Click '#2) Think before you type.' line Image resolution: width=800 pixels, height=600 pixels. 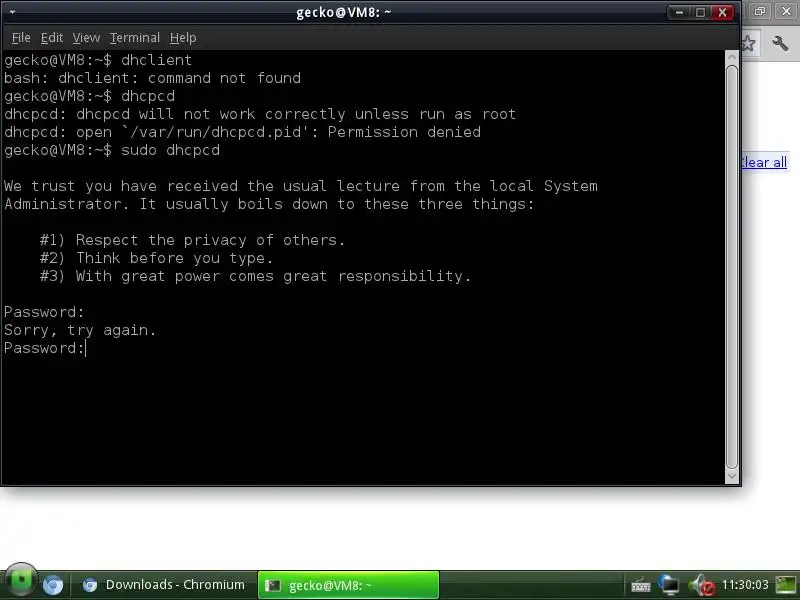tap(156, 258)
